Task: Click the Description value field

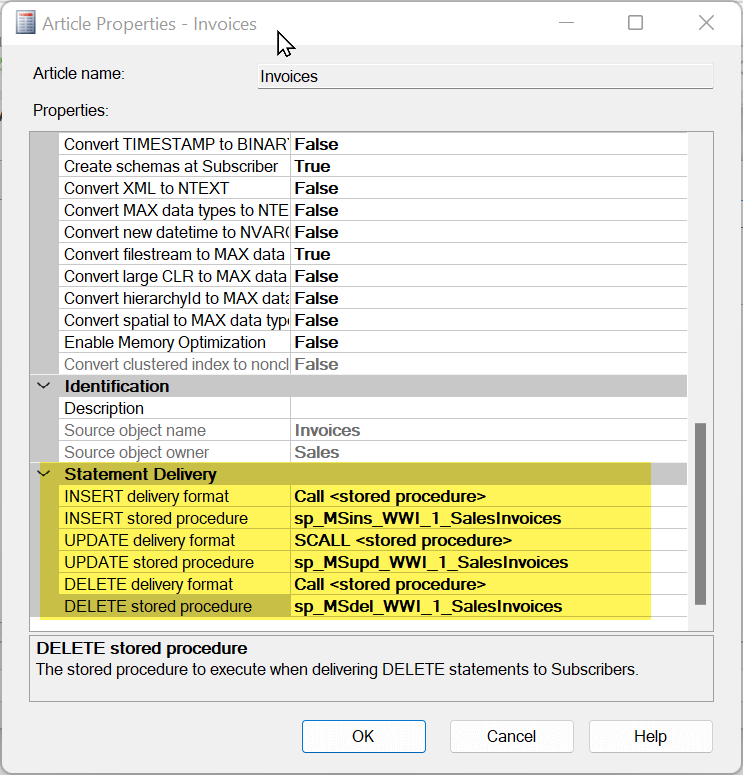Action: click(x=488, y=408)
